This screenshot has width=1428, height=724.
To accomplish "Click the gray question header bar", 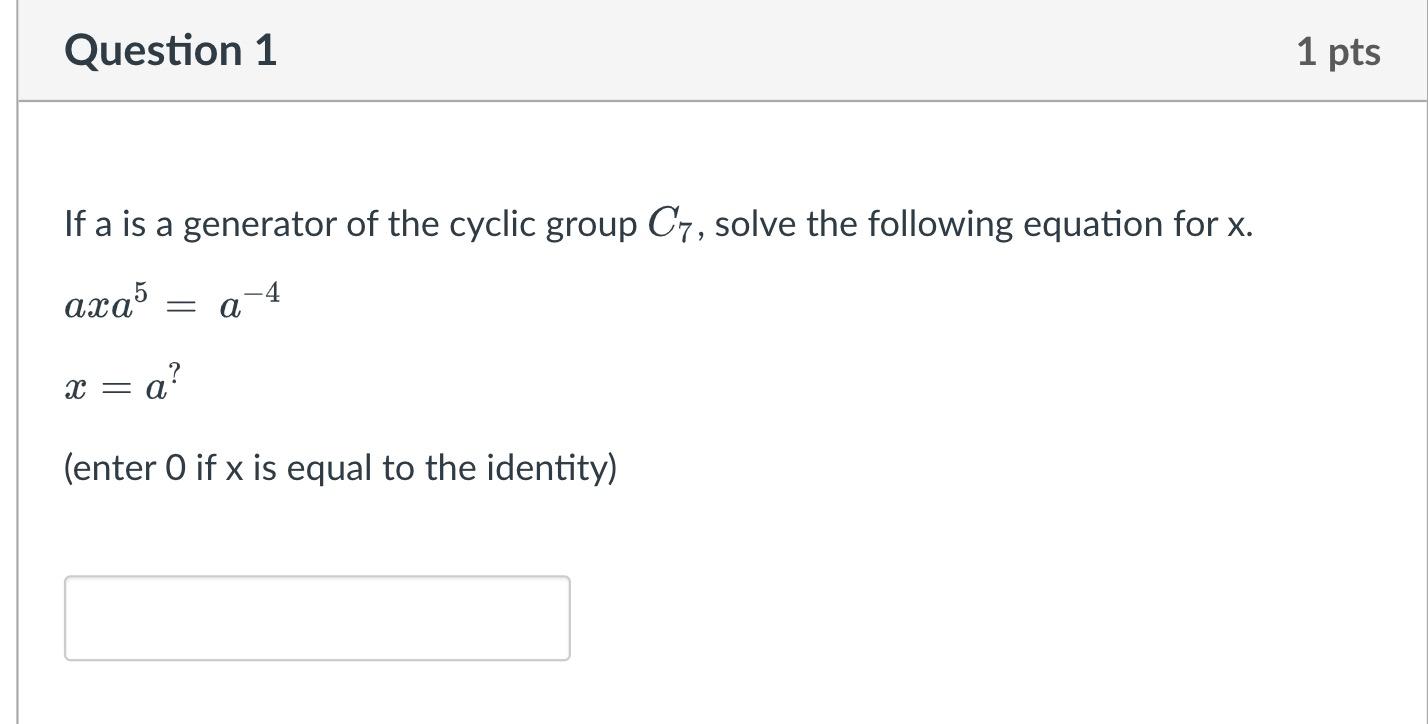I will pyautogui.click(x=722, y=50).
